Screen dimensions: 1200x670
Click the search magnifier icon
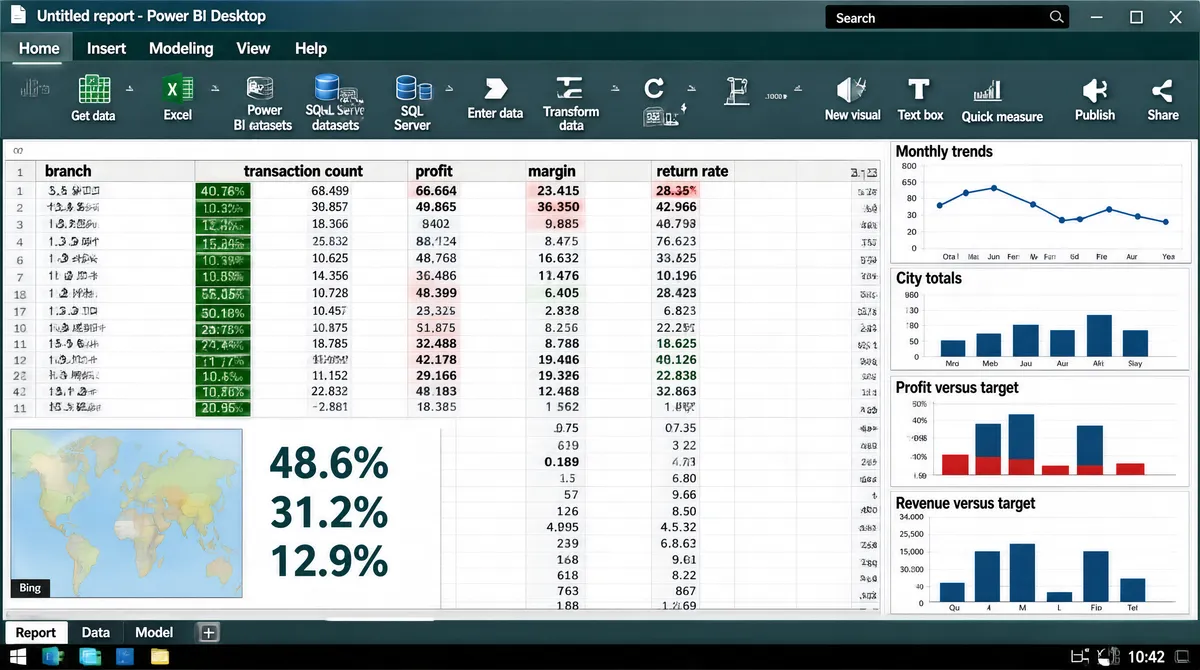[1057, 17]
